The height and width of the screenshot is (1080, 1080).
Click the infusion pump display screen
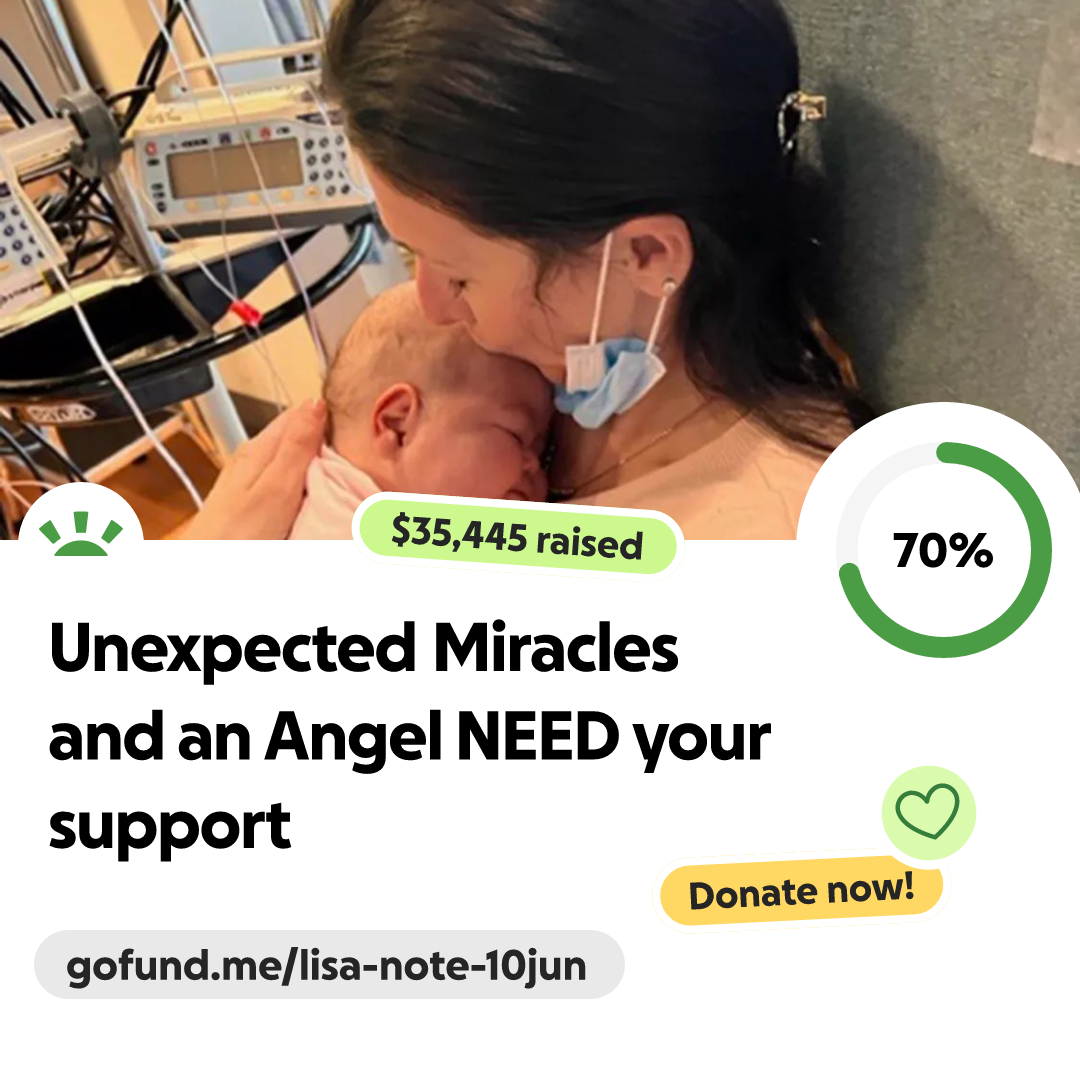pyautogui.click(x=233, y=167)
